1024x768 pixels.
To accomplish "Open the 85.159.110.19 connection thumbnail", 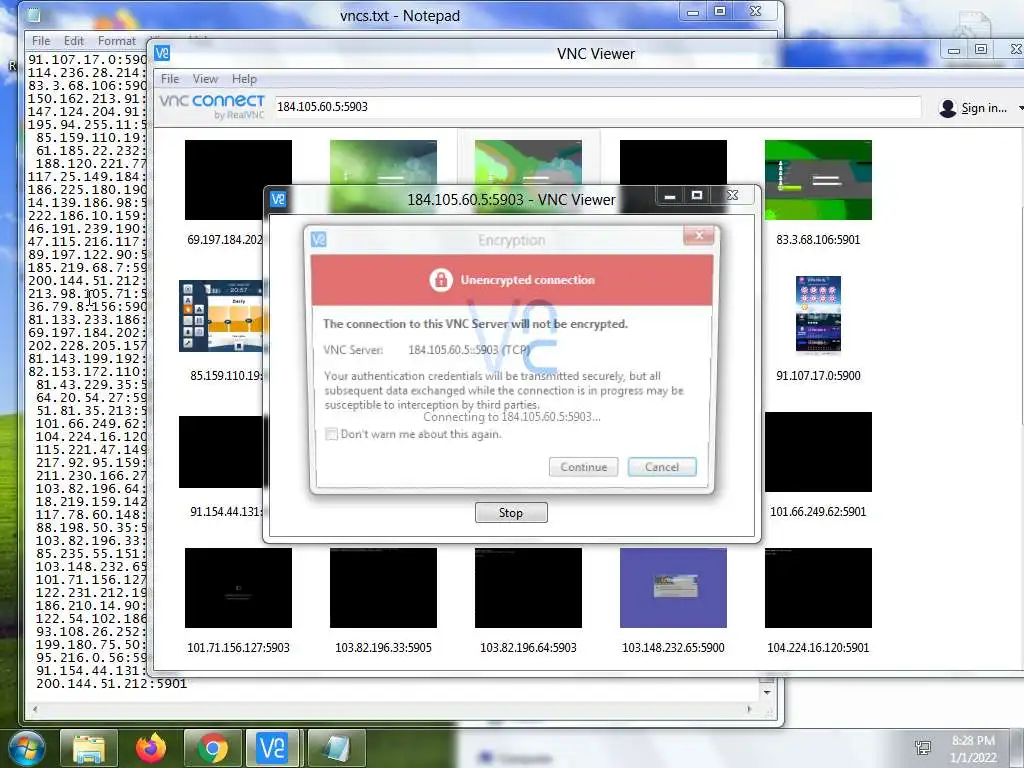I will tap(221, 316).
